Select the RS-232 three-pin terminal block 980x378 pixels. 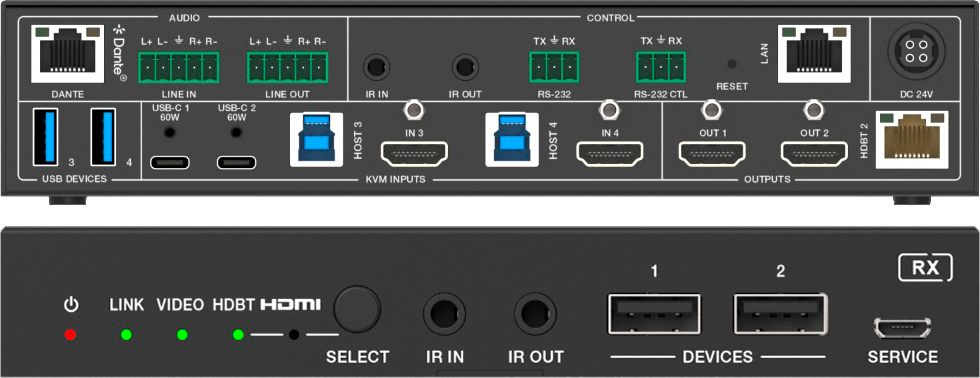(554, 67)
